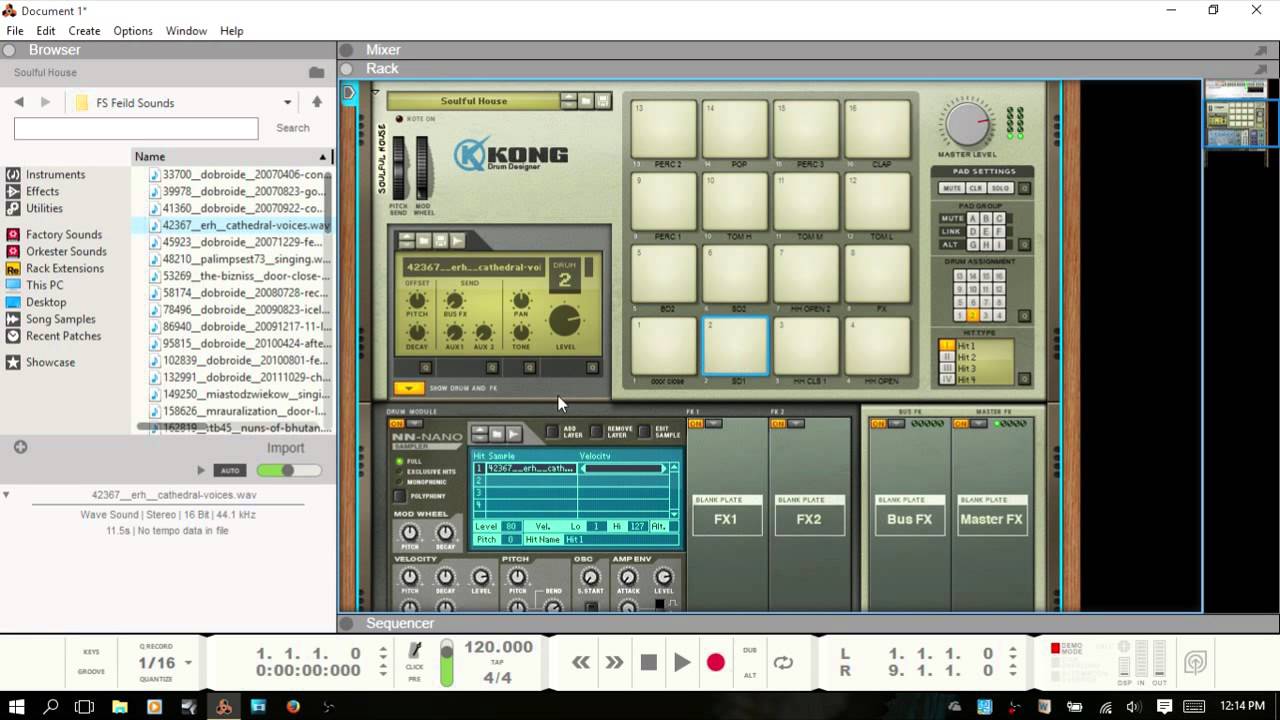Go up one folder level arrow

click(x=317, y=102)
